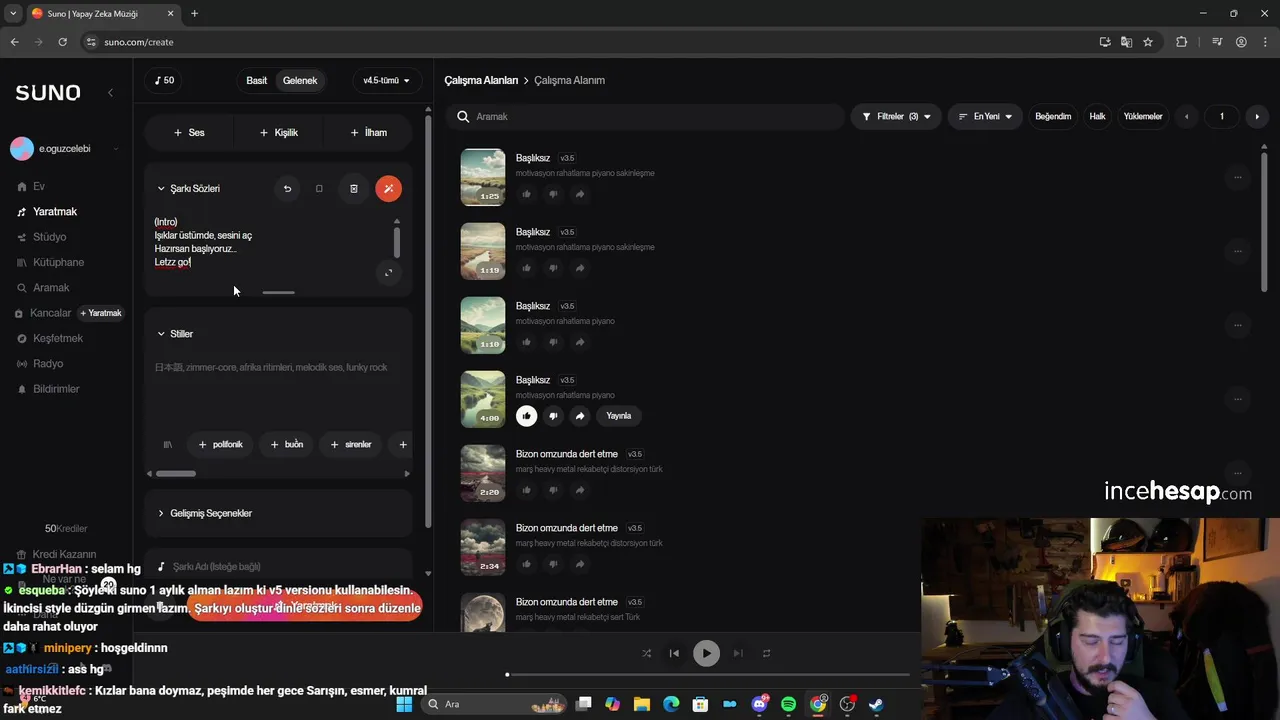Click the Aramak search field
Screen dimensions: 1280x720
click(646, 116)
